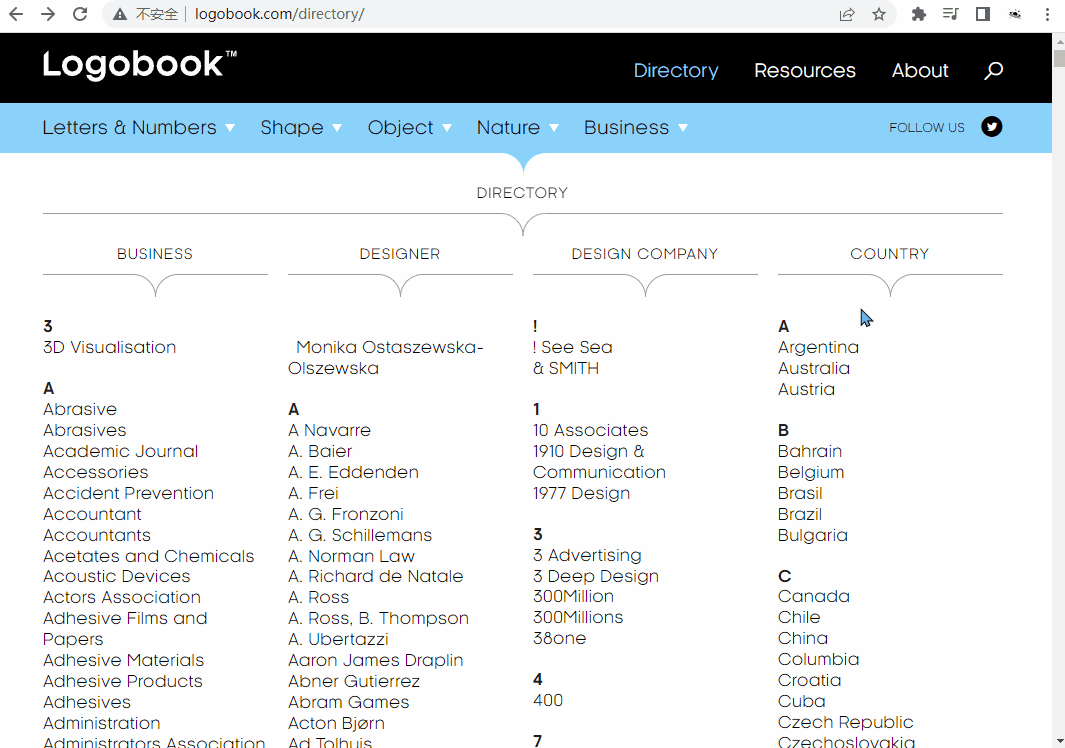Viewport: 1065px width, 748px height.
Task: Open Australia country link
Action: click(x=814, y=368)
